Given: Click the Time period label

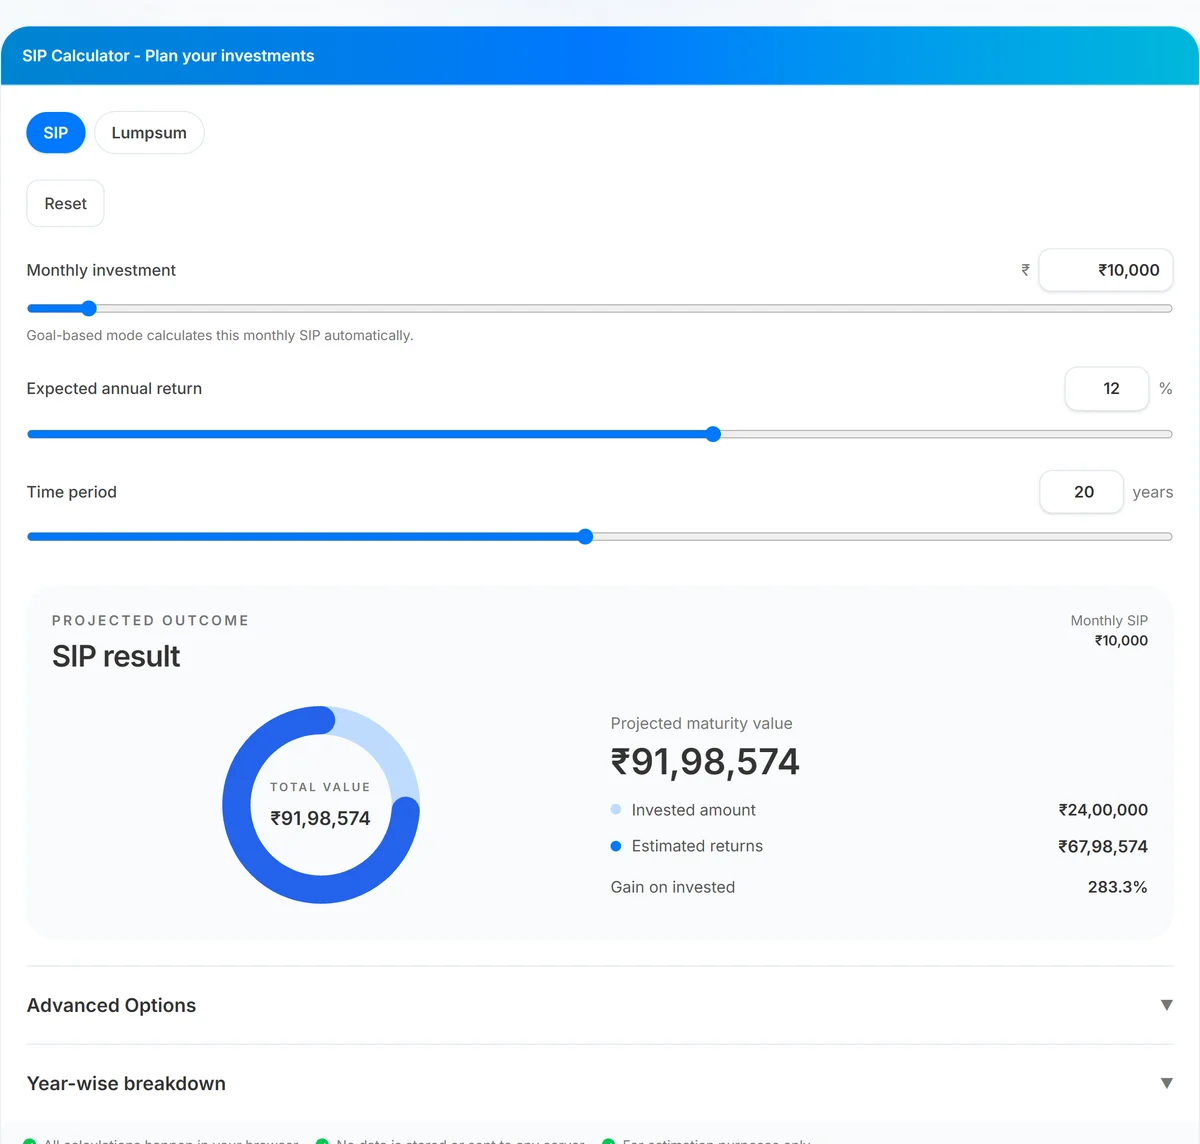Looking at the screenshot, I should [x=72, y=492].
